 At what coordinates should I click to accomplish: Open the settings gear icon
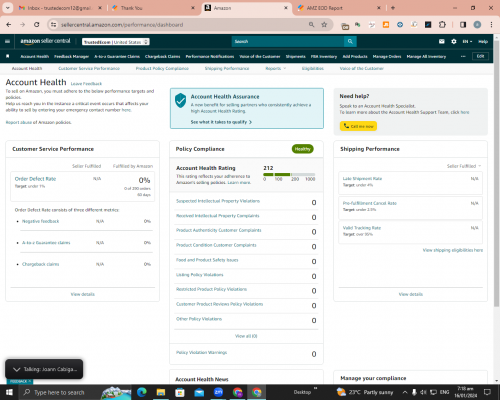pyautogui.click(x=454, y=41)
